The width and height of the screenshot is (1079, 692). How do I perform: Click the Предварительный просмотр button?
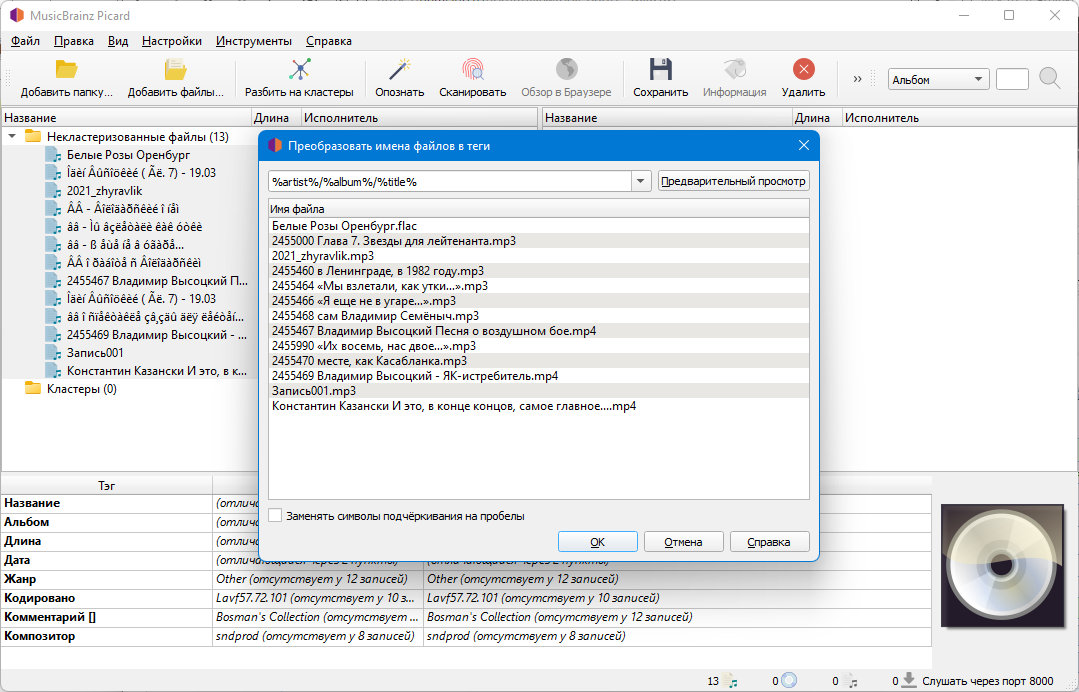733,181
